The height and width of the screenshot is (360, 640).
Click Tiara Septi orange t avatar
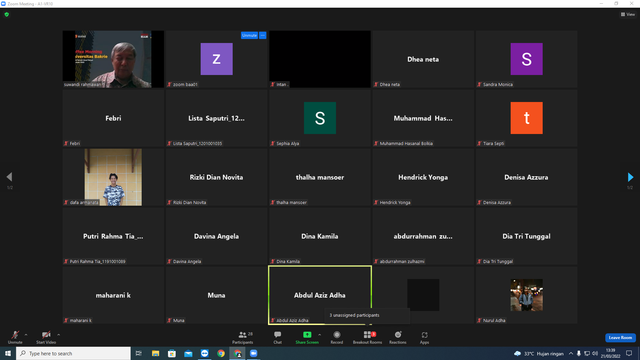click(527, 118)
